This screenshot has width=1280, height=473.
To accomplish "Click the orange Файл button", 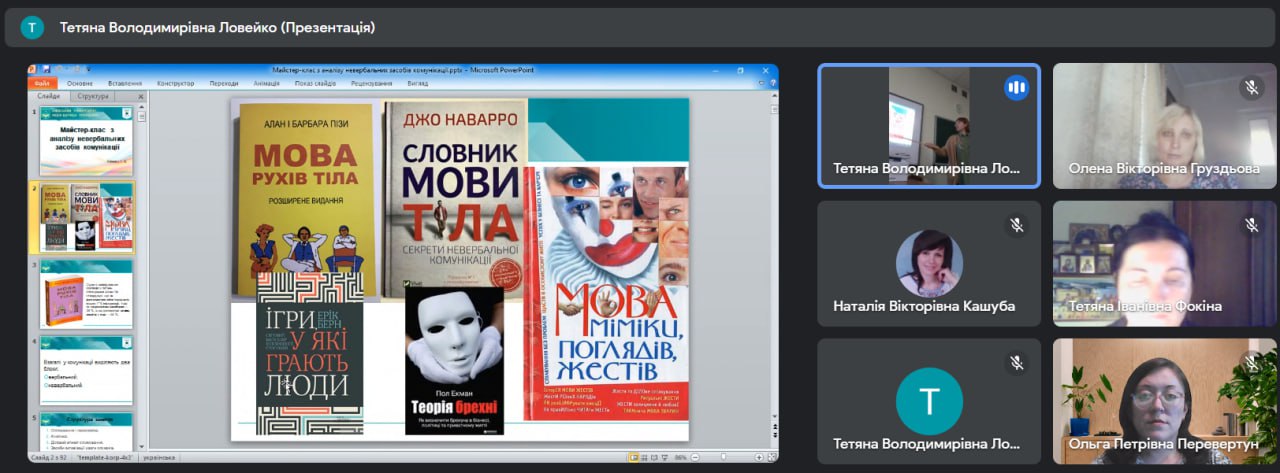I will [x=43, y=83].
